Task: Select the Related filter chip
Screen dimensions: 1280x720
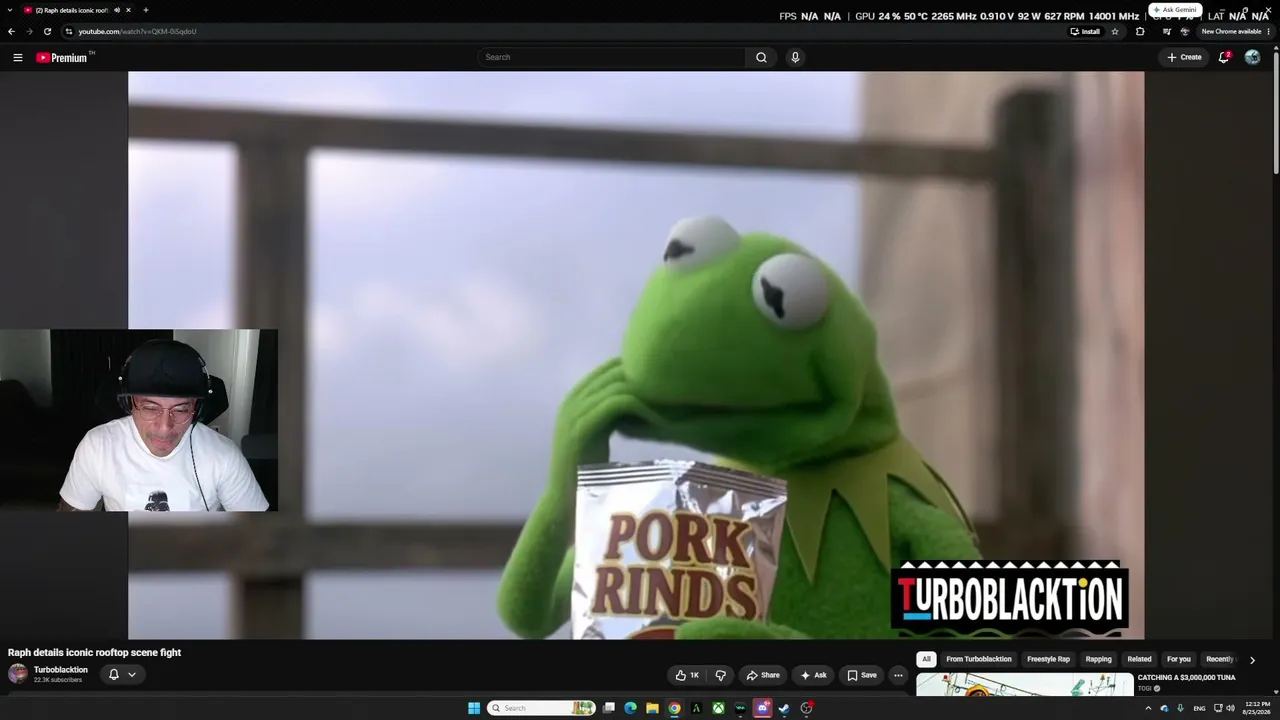Action: [1139, 660]
